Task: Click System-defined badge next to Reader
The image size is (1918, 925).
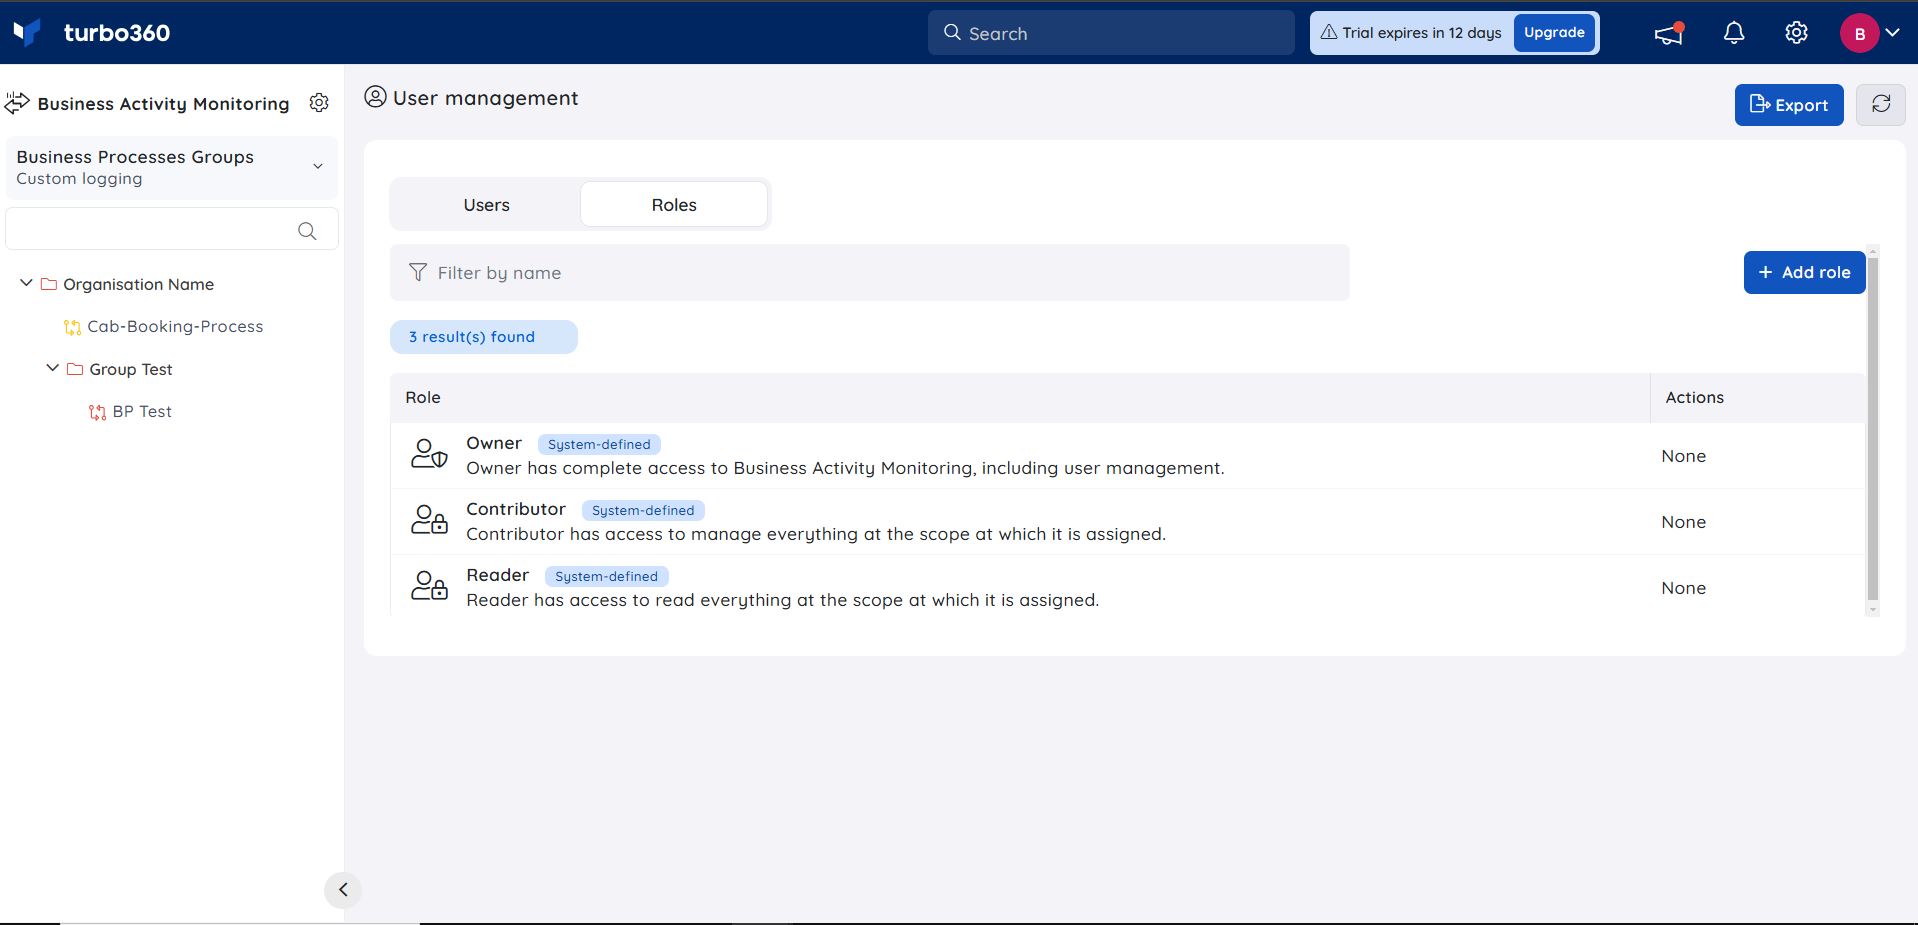Action: click(x=606, y=576)
